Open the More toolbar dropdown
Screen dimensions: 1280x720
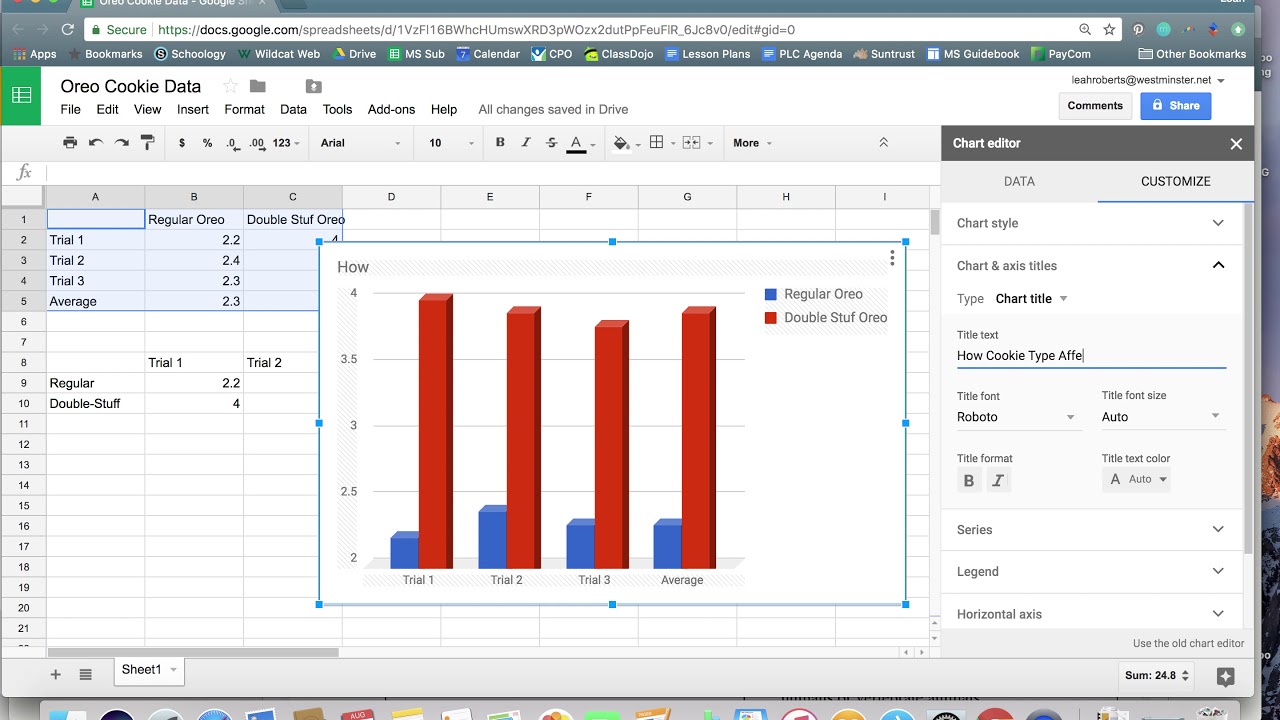point(752,143)
